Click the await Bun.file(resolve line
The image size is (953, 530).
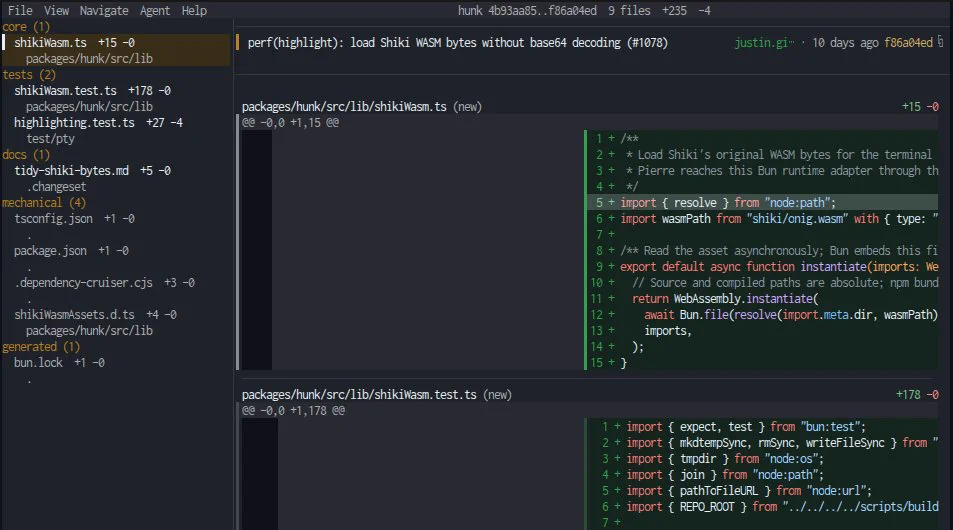(x=762, y=315)
